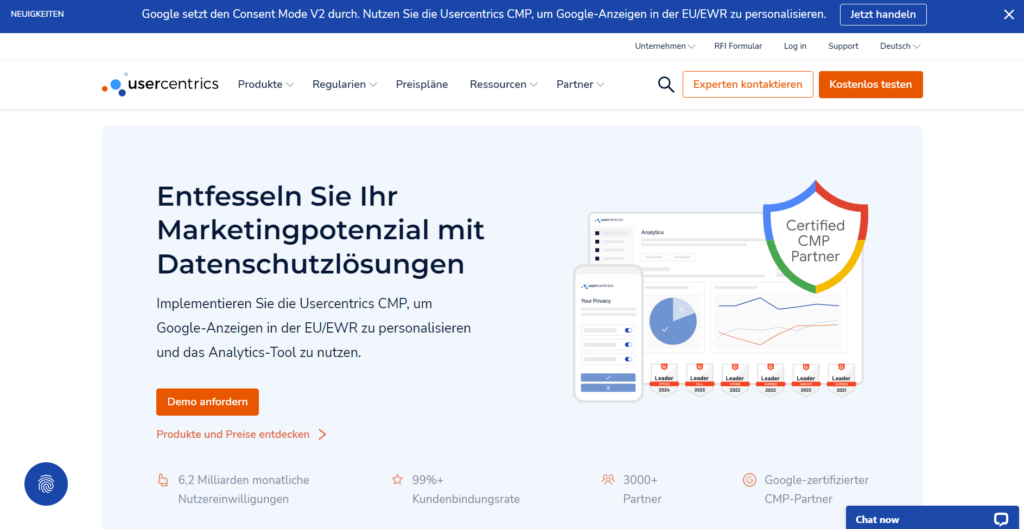Click the Certified CMP Partner shield

coord(815,237)
